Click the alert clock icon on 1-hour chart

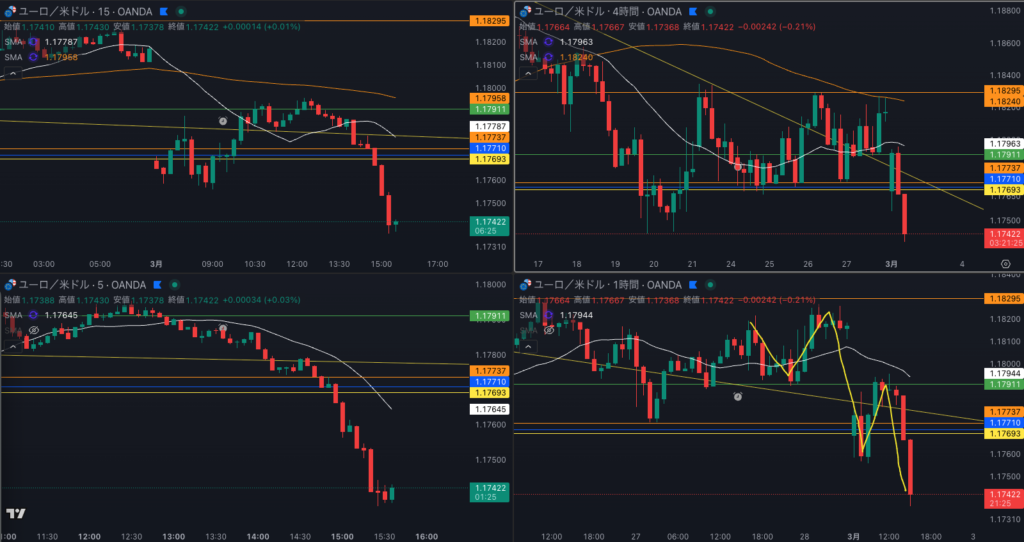pos(737,397)
